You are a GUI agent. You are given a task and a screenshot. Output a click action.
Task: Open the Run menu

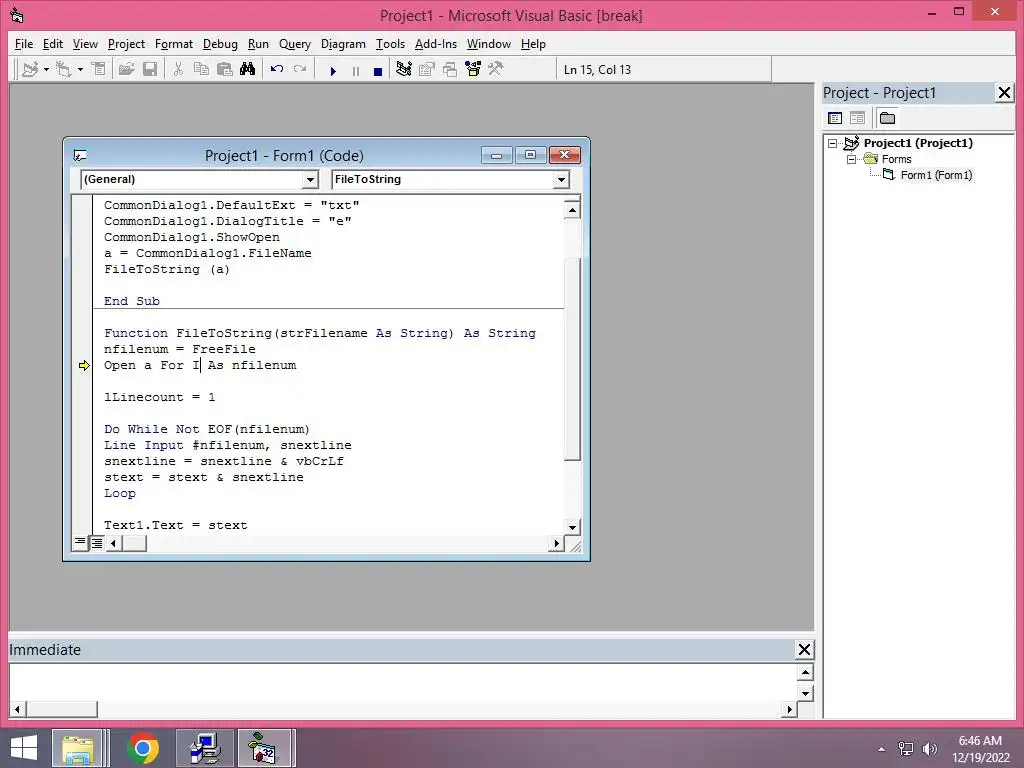pos(258,44)
